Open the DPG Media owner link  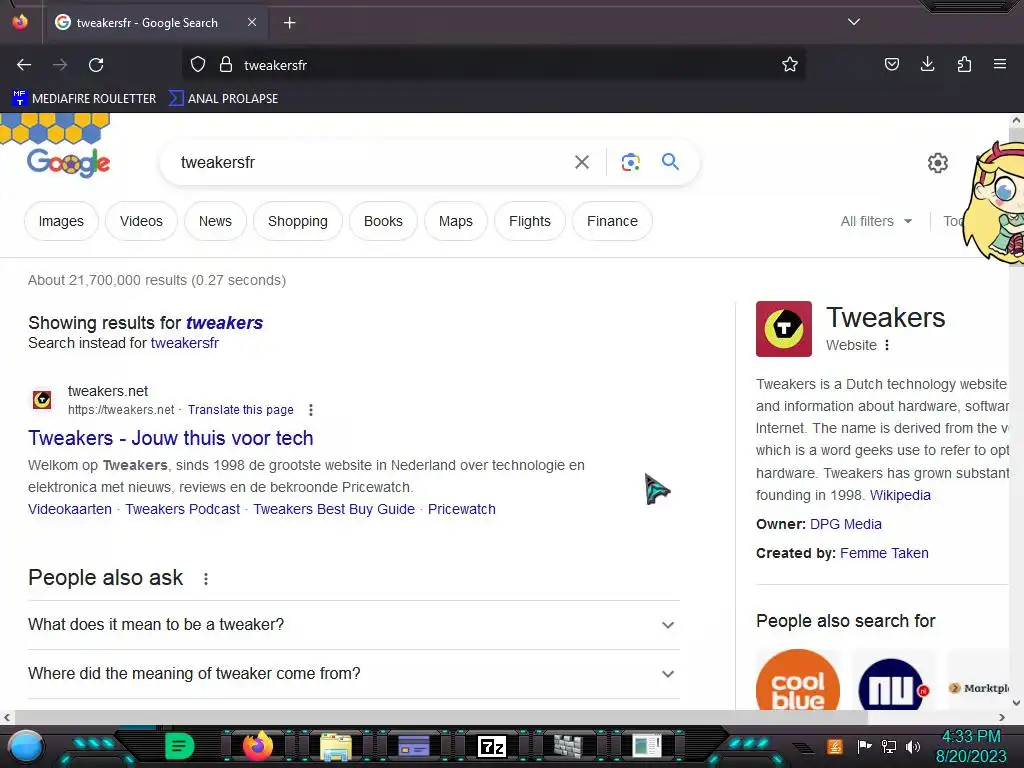(846, 524)
